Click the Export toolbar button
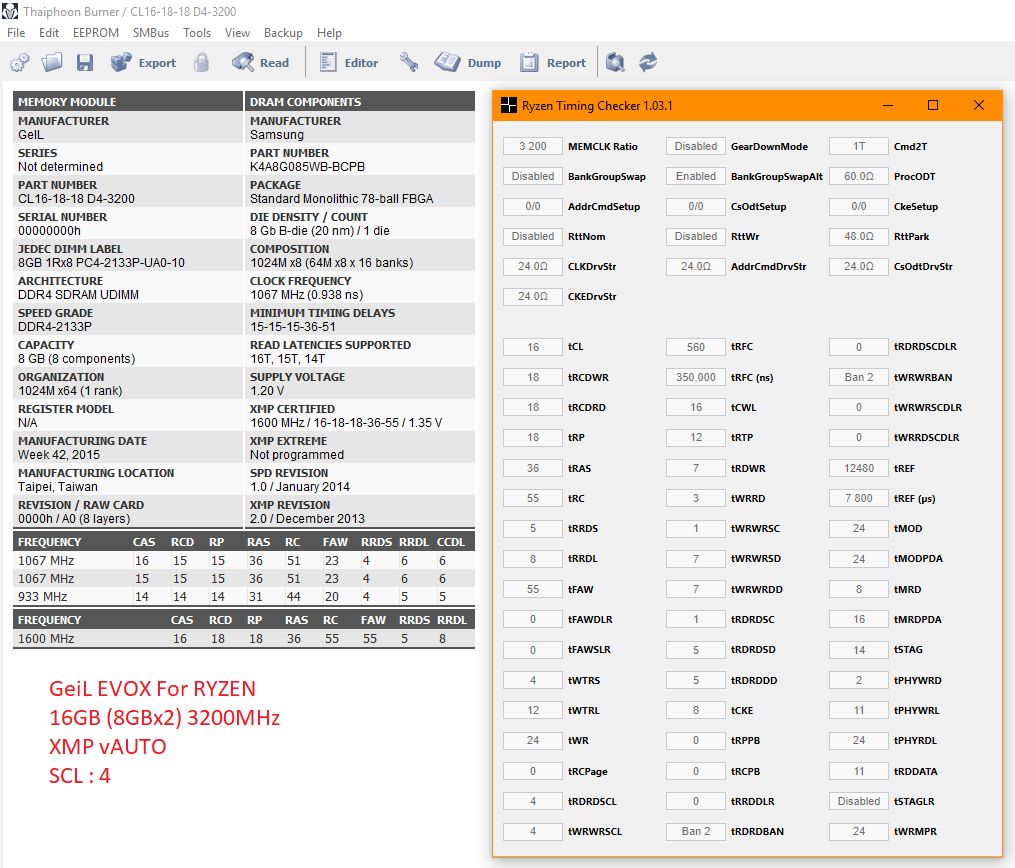1015x868 pixels. 144,63
